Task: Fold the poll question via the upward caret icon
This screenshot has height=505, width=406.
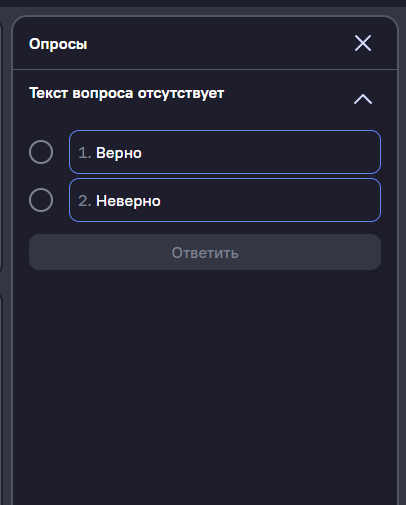Action: click(363, 99)
